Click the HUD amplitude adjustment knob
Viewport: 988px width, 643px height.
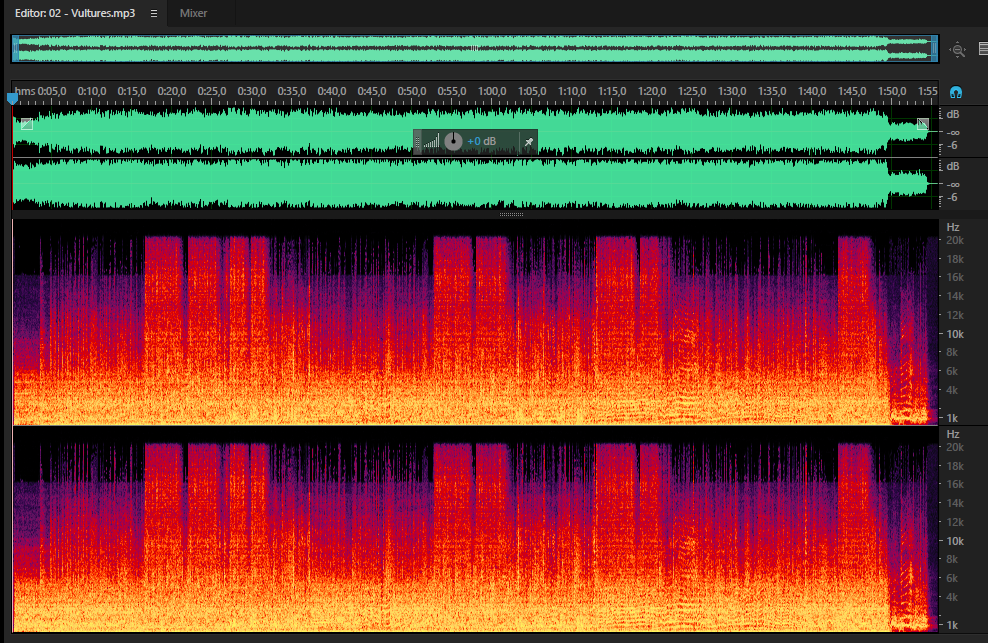(x=453, y=141)
